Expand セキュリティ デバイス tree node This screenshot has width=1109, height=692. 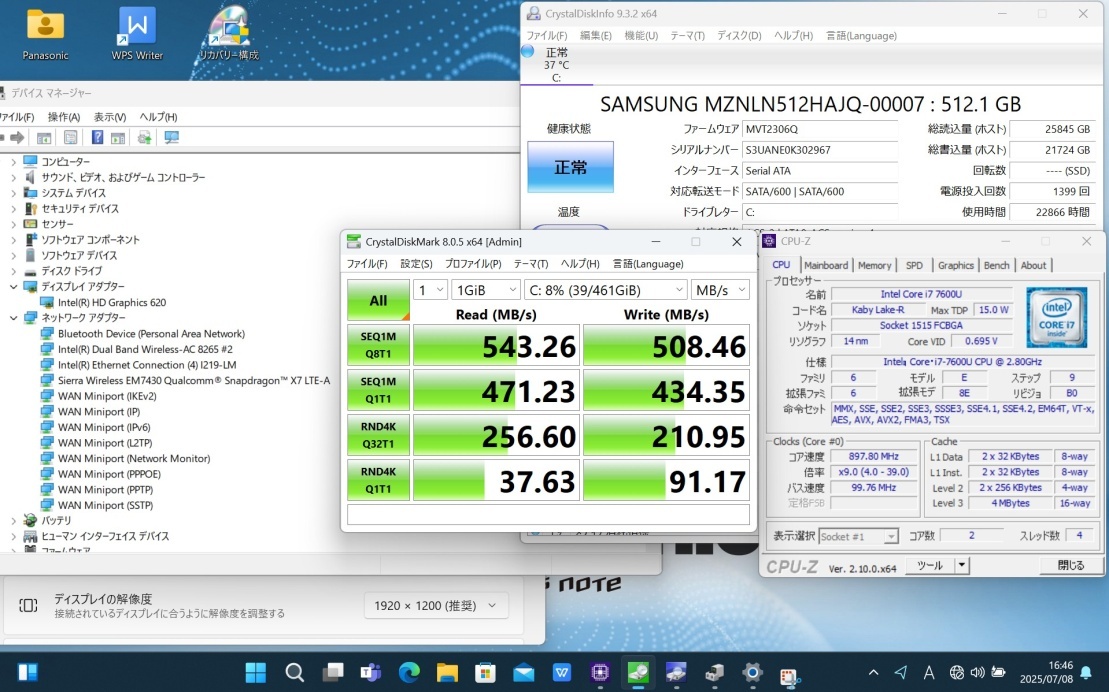tap(13, 209)
